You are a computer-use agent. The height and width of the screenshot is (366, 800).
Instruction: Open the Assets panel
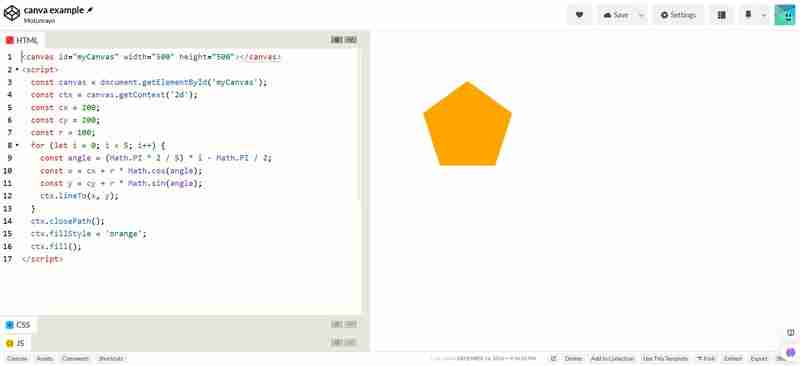pyautogui.click(x=45, y=358)
